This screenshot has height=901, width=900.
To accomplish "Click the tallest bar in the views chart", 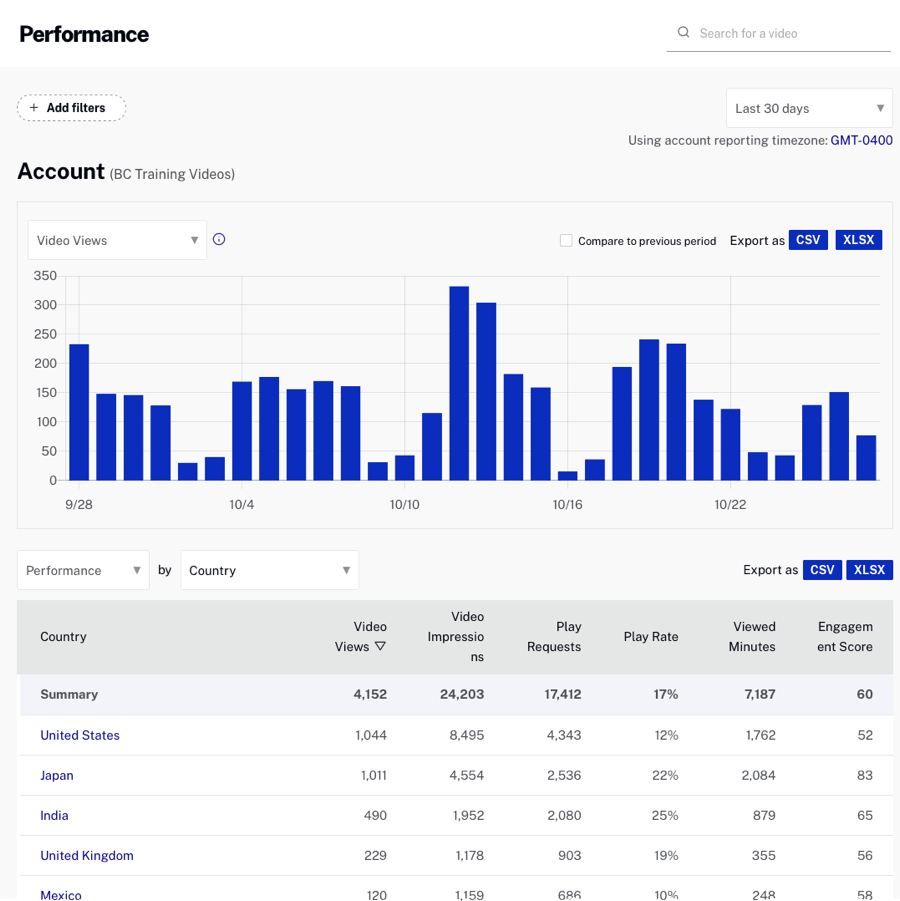I will (460, 380).
